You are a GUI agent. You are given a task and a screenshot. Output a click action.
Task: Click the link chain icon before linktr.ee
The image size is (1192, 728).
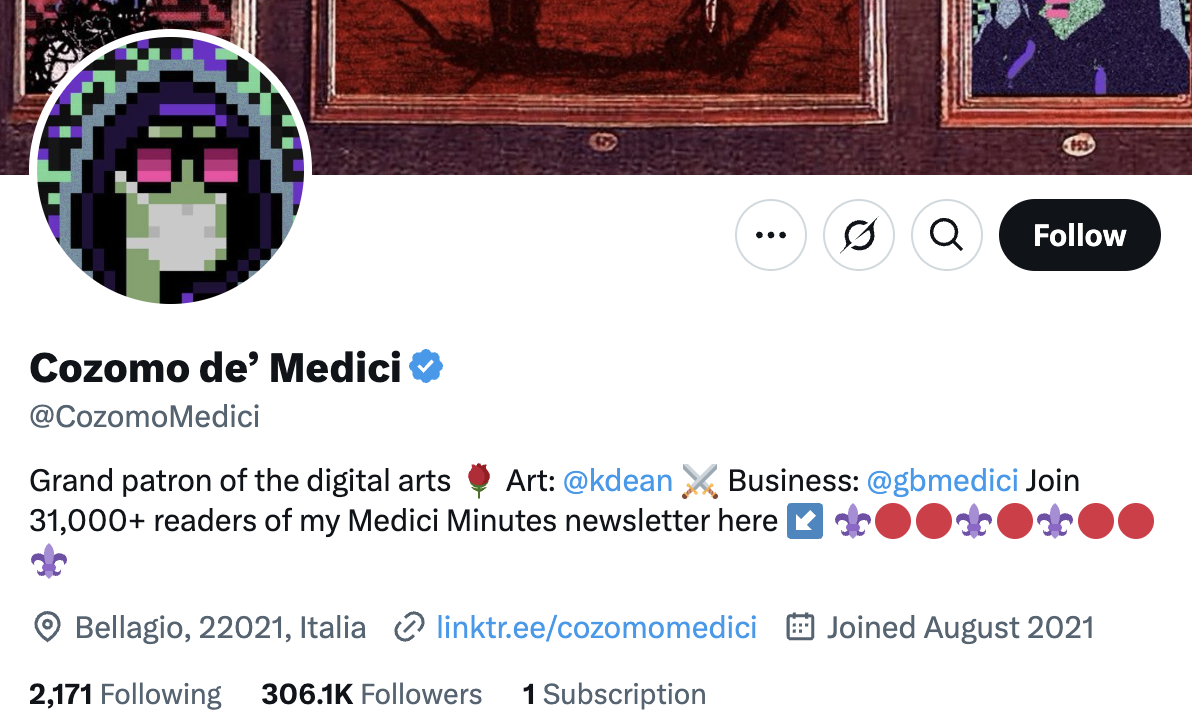pyautogui.click(x=409, y=627)
